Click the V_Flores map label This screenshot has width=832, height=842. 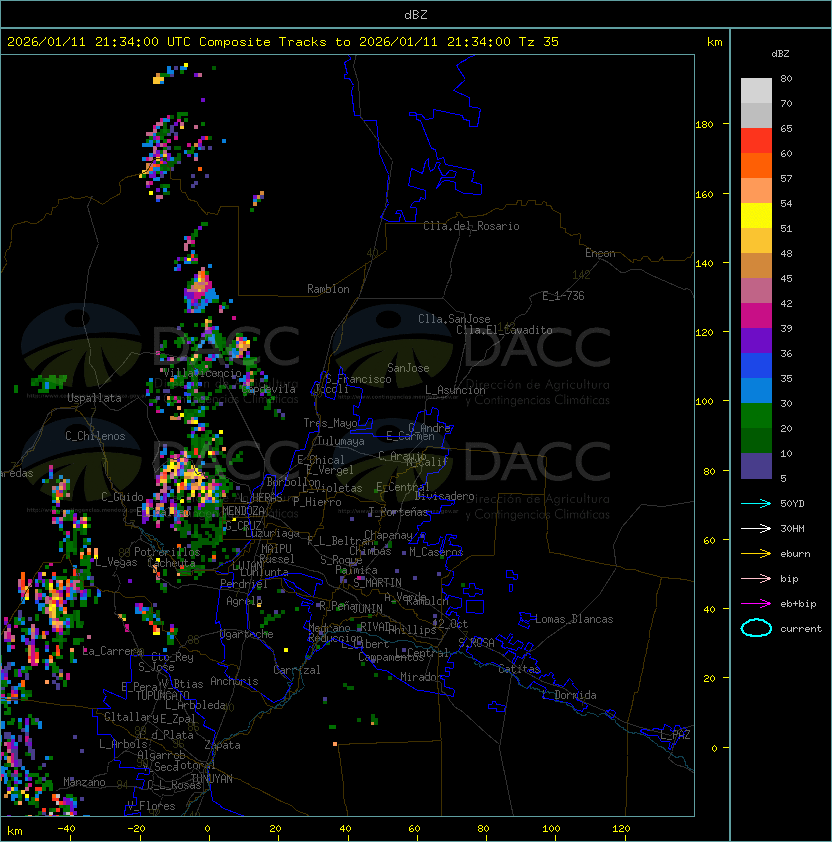coord(151,806)
